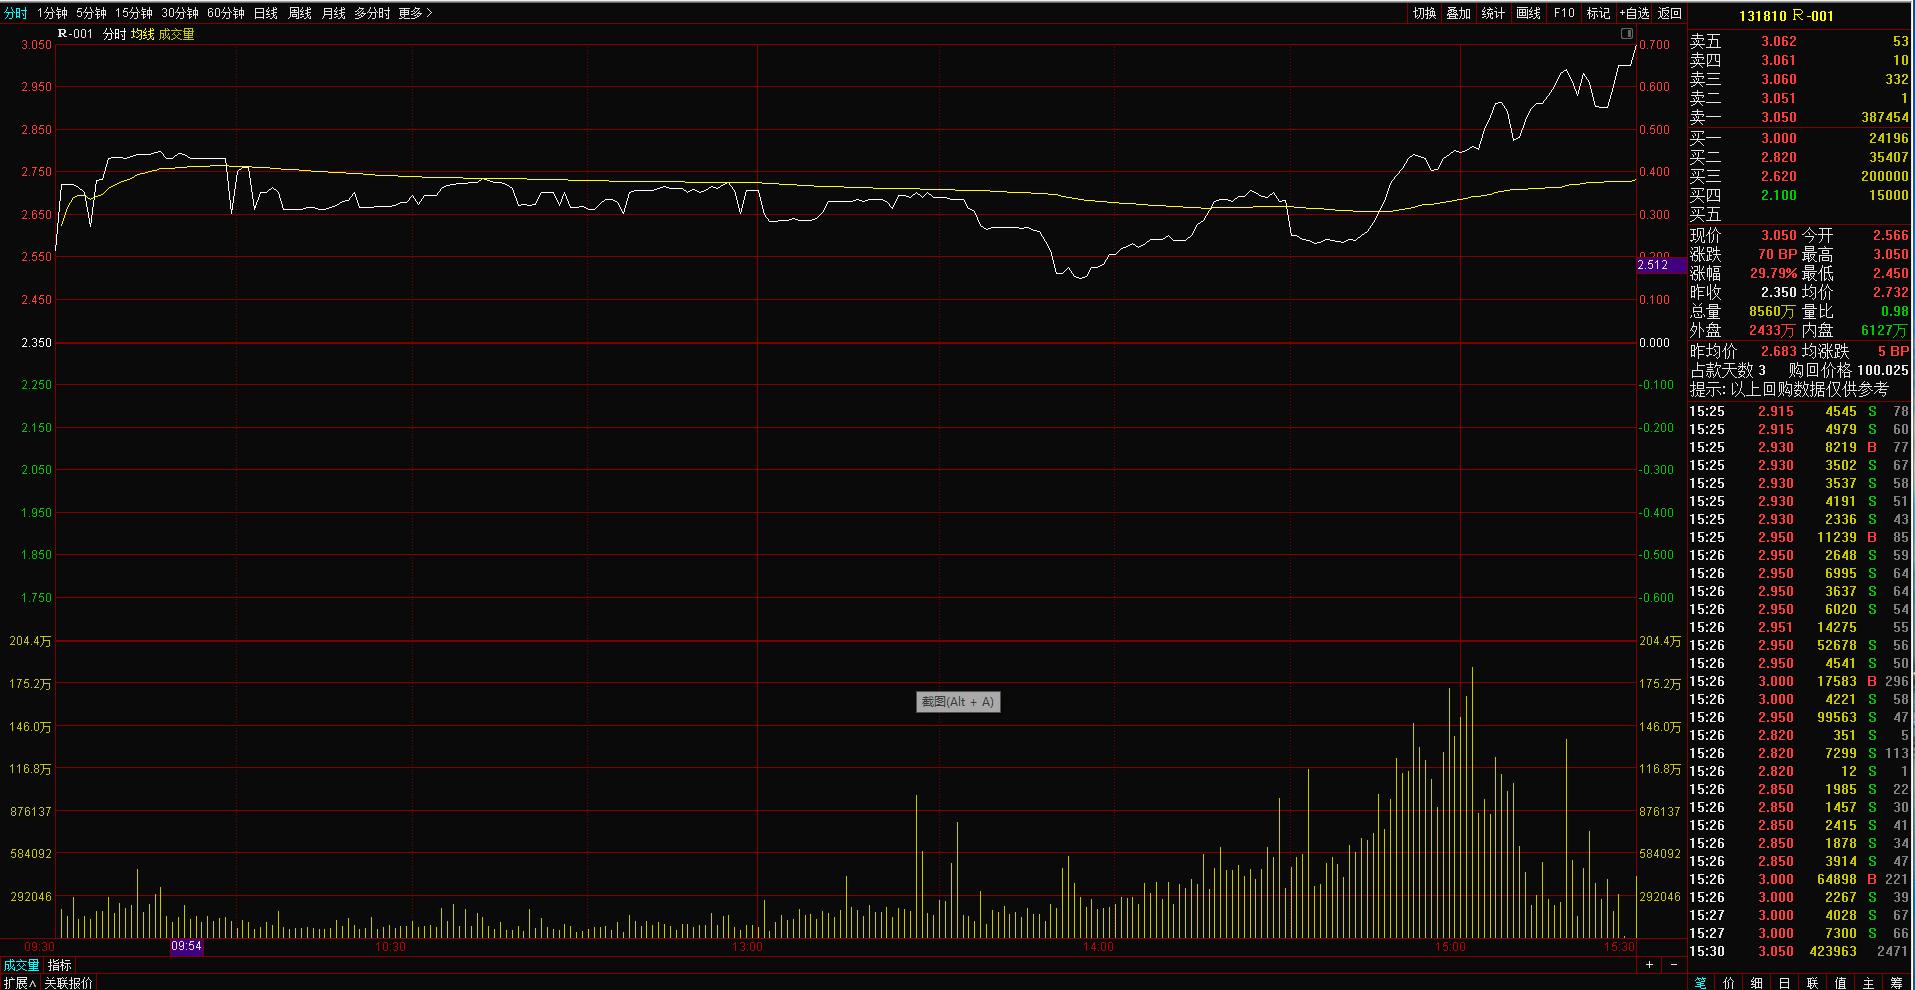
Task: Select the 联 tab at bottom right
Action: point(1813,983)
